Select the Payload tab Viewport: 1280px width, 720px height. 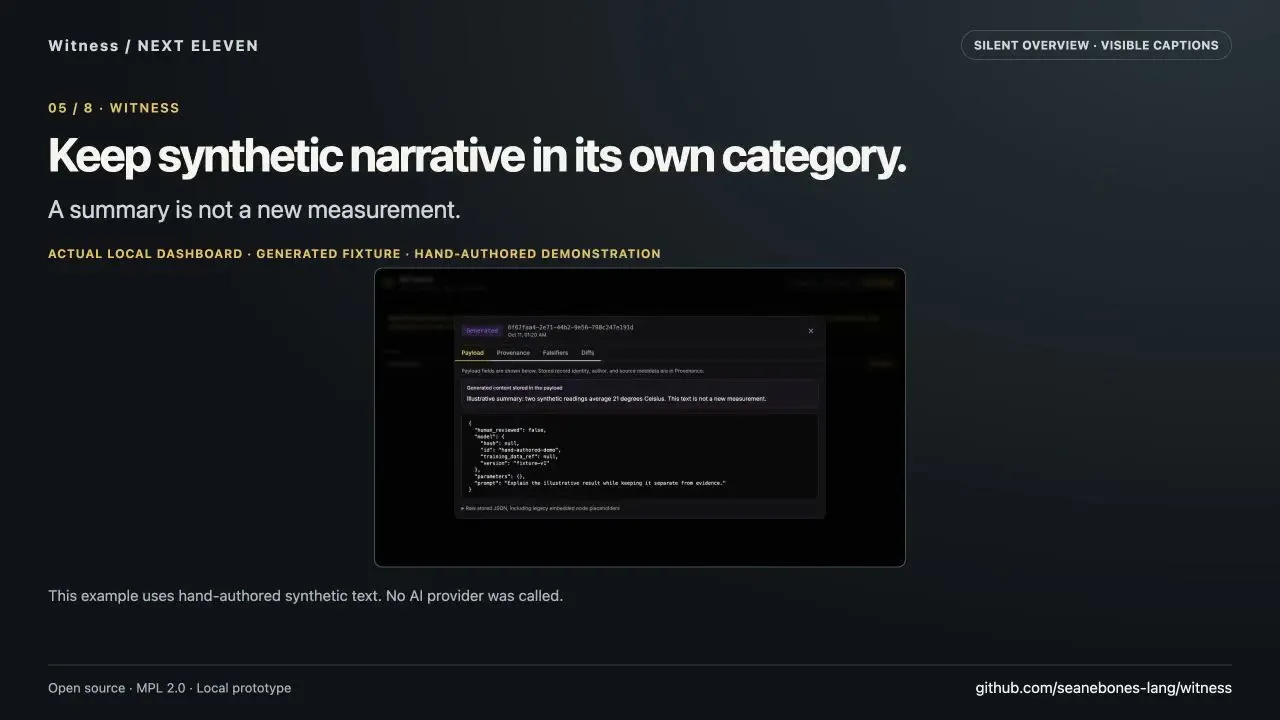[473, 353]
